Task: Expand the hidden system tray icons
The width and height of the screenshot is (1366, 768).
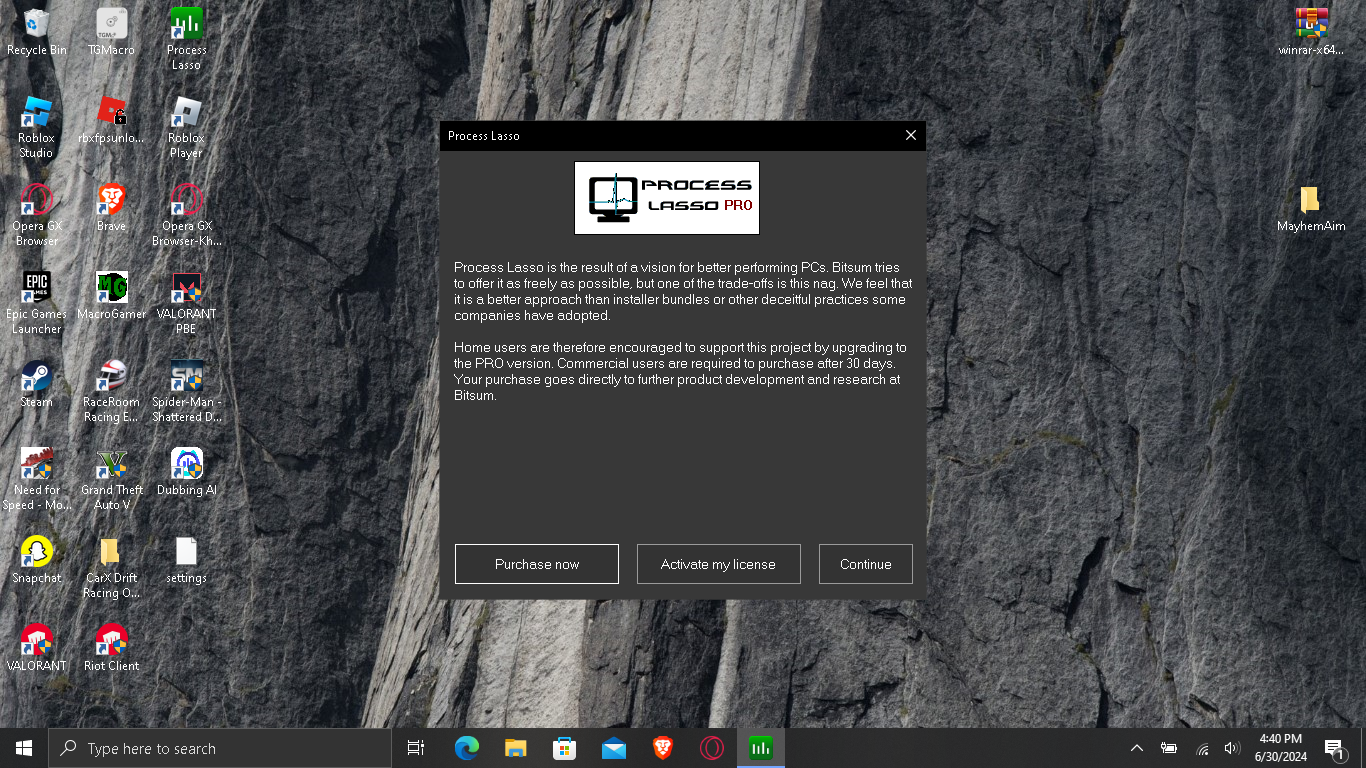Action: point(1137,748)
